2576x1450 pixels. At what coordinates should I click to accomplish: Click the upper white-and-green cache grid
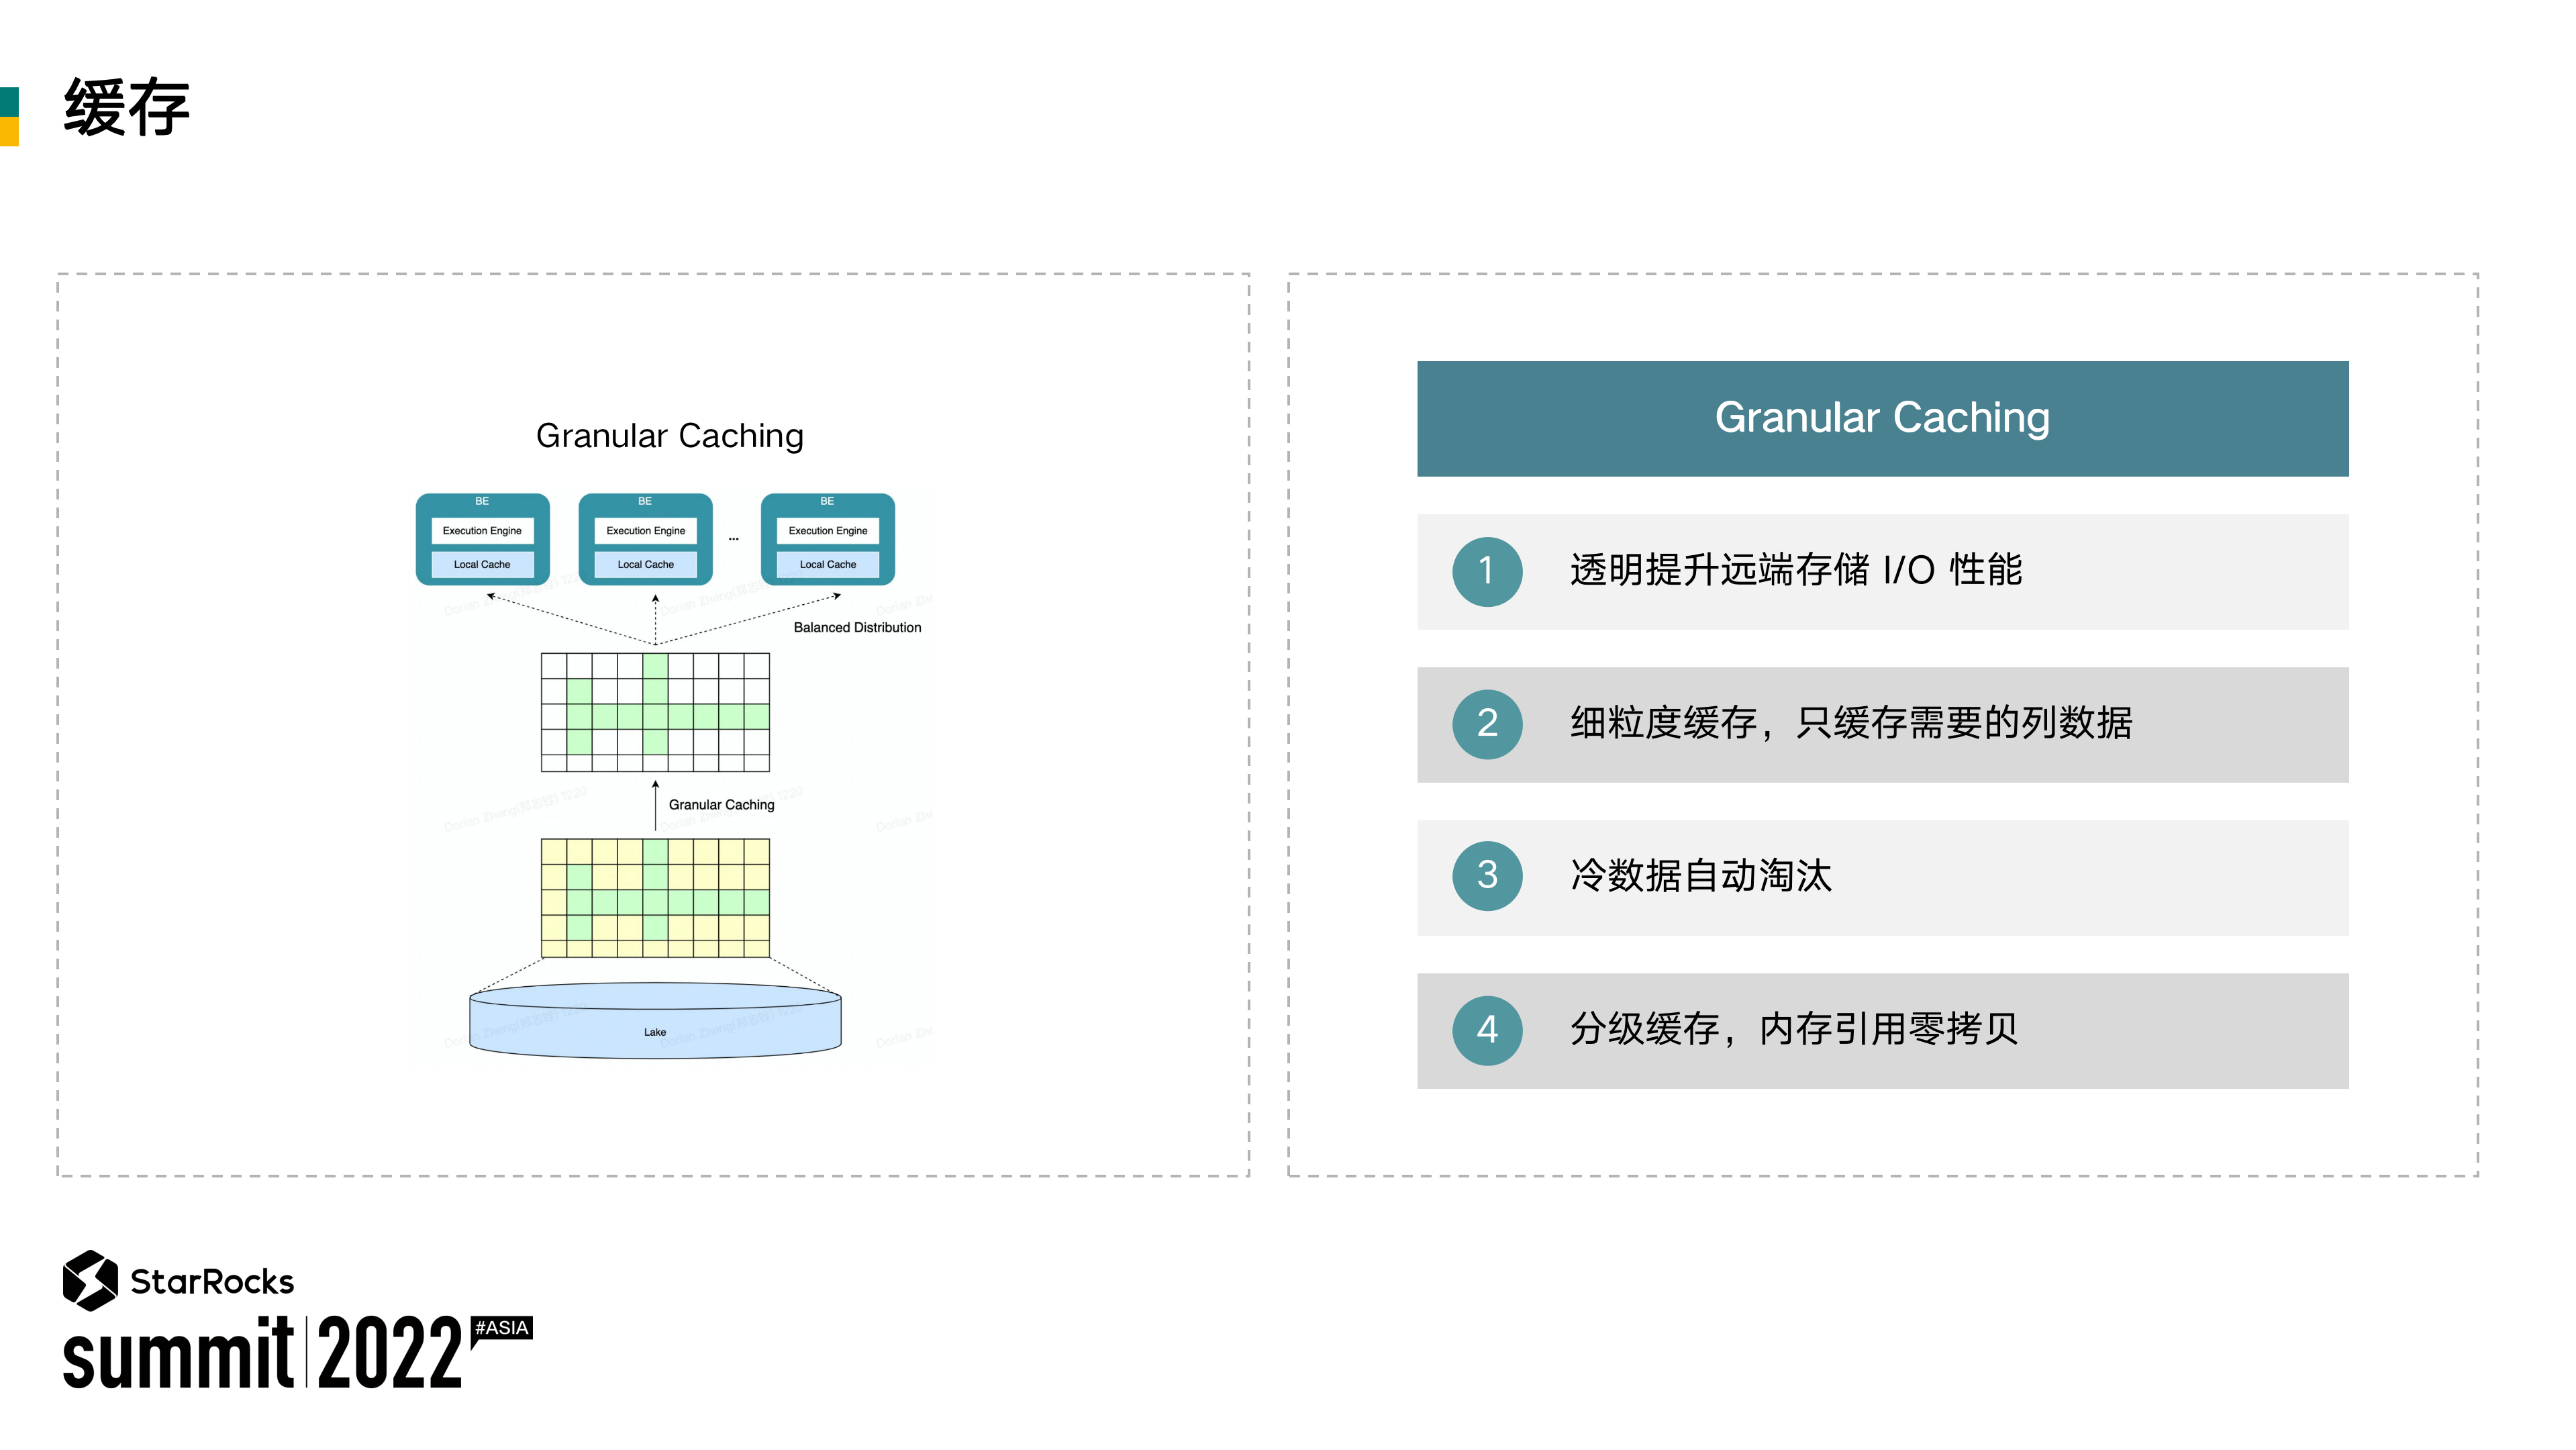[655, 712]
